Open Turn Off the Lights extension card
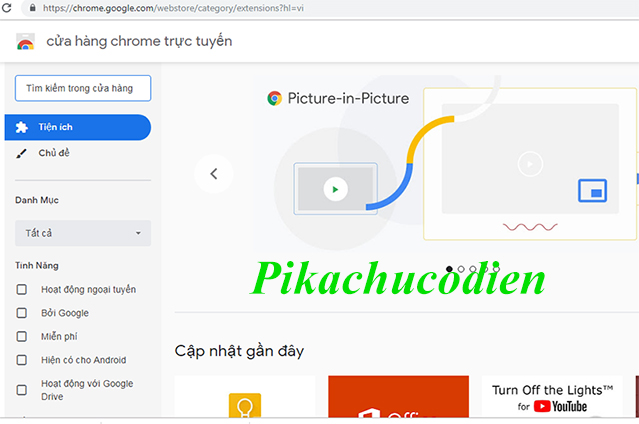Screen dimensions: 639x424 [552, 397]
